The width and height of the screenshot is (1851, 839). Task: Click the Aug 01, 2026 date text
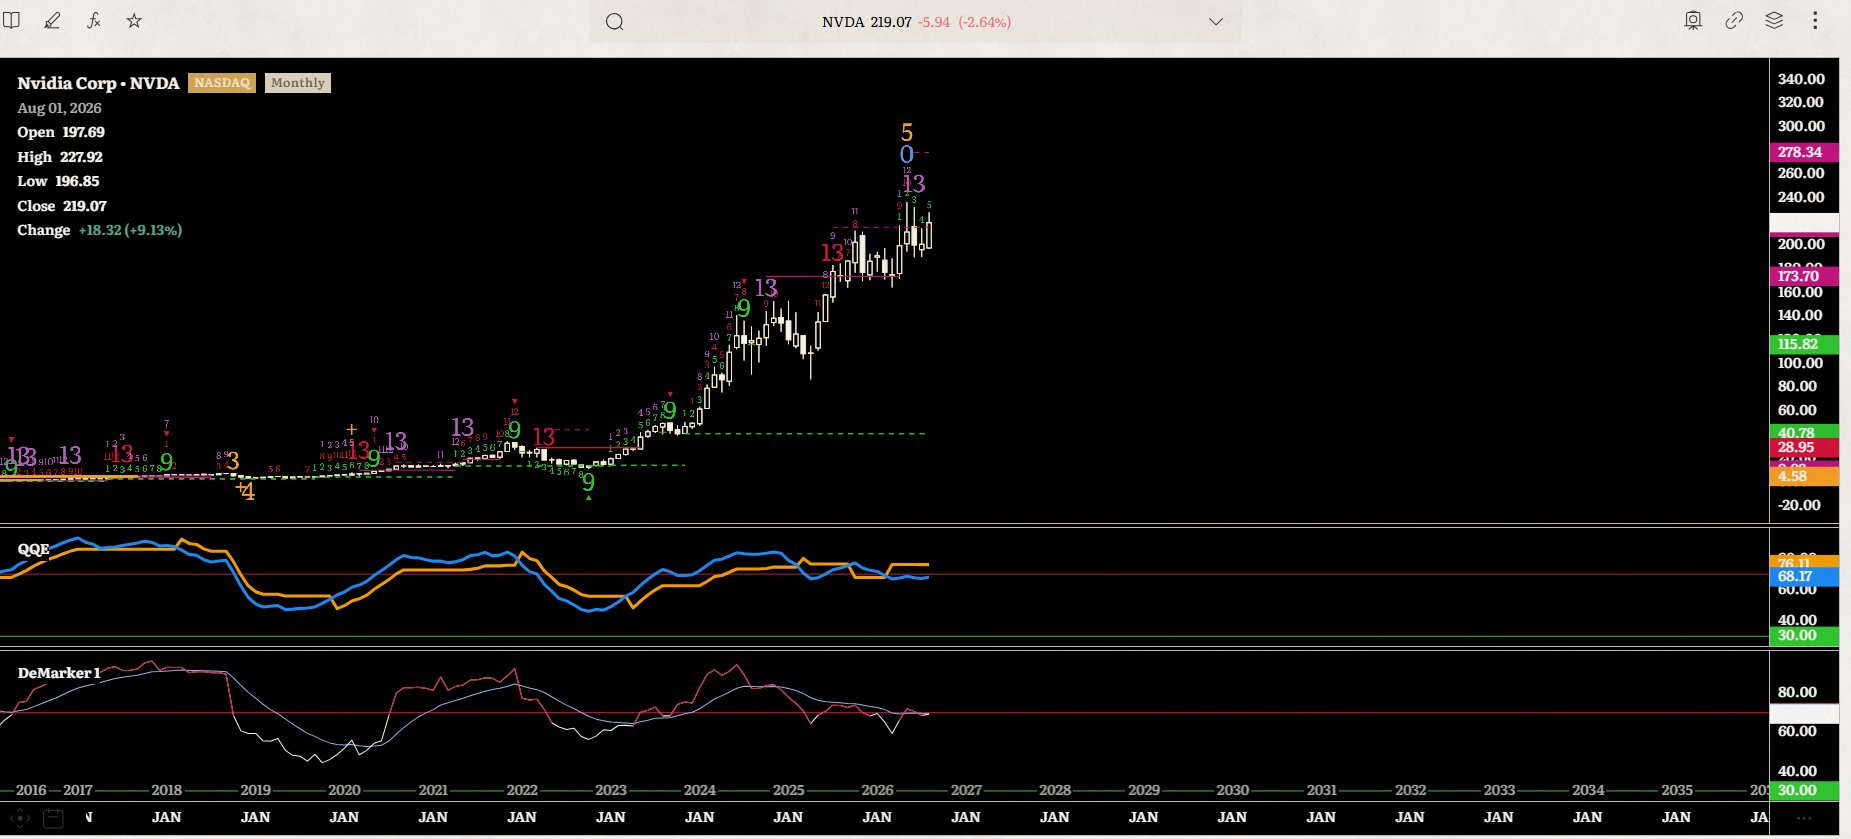[x=59, y=108]
